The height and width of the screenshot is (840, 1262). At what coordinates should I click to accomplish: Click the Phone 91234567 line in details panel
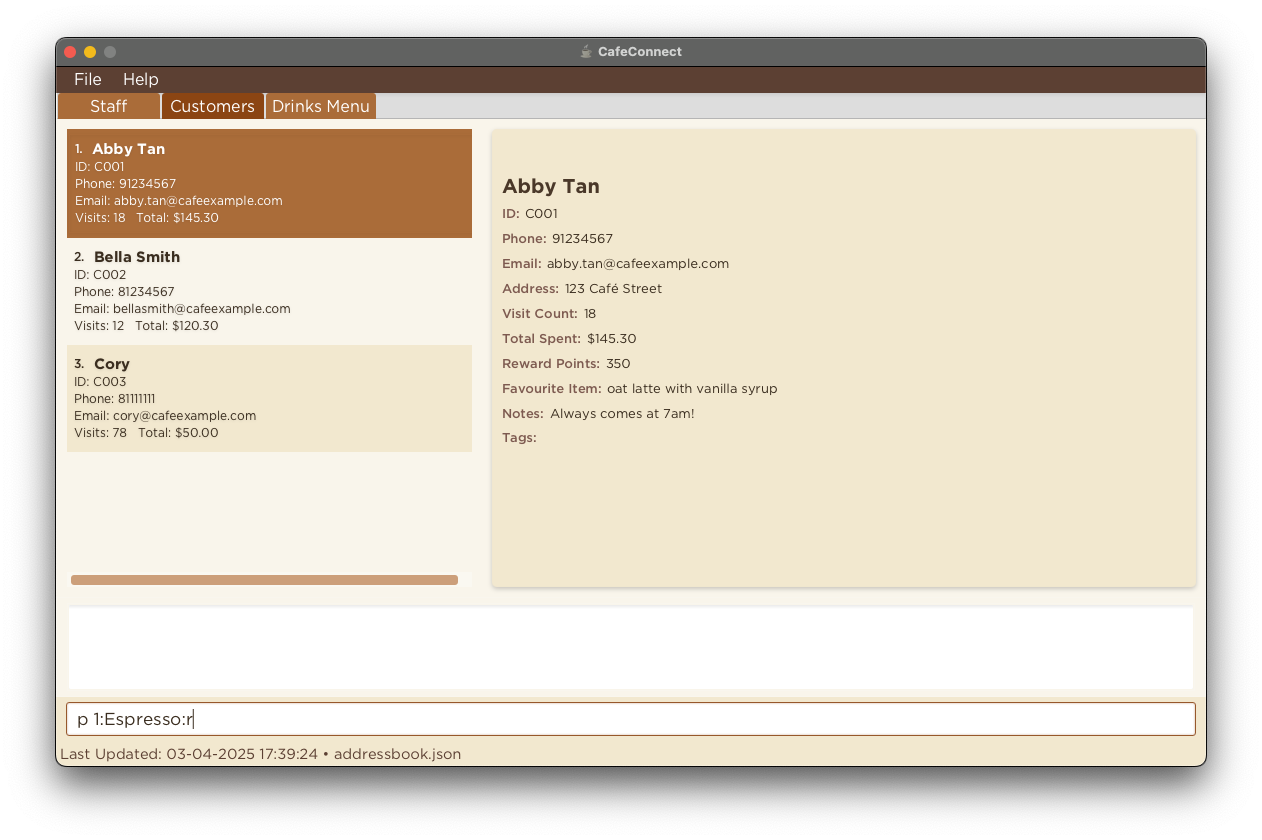(x=557, y=239)
